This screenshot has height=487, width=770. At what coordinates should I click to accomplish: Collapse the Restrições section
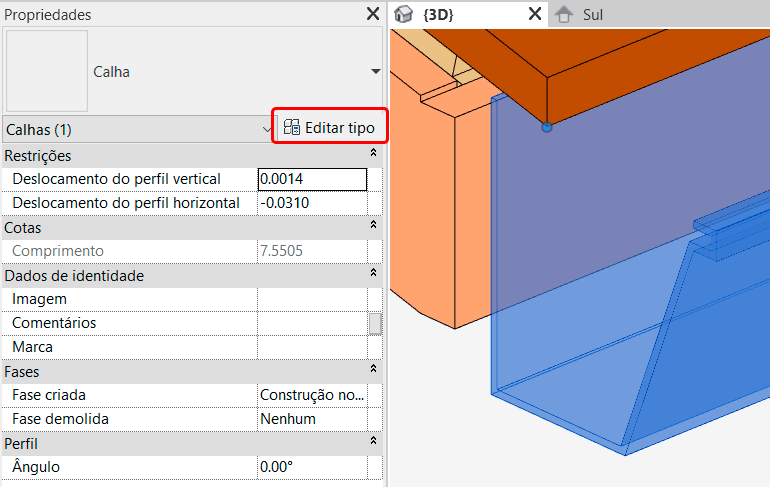pos(373,153)
